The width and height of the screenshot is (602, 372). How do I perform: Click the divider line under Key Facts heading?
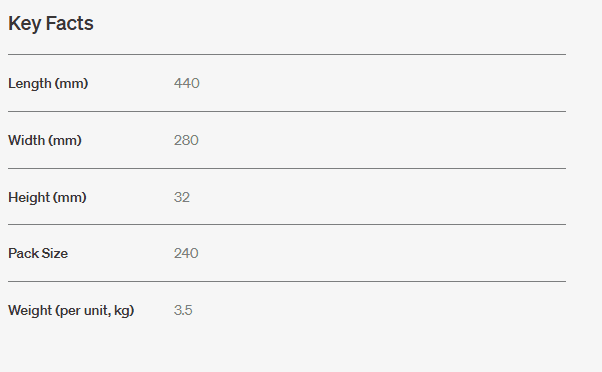point(287,55)
